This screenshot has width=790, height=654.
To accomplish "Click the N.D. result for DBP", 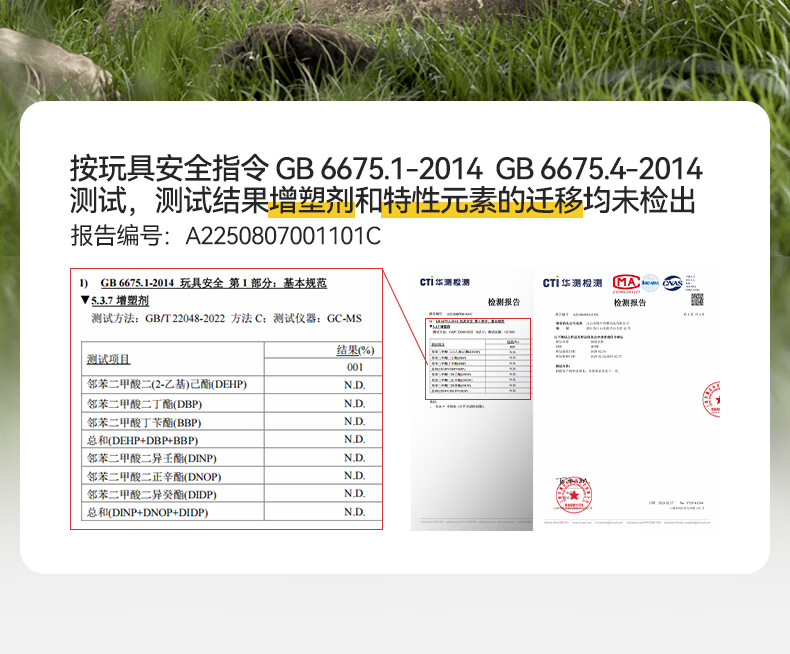I will [355, 404].
